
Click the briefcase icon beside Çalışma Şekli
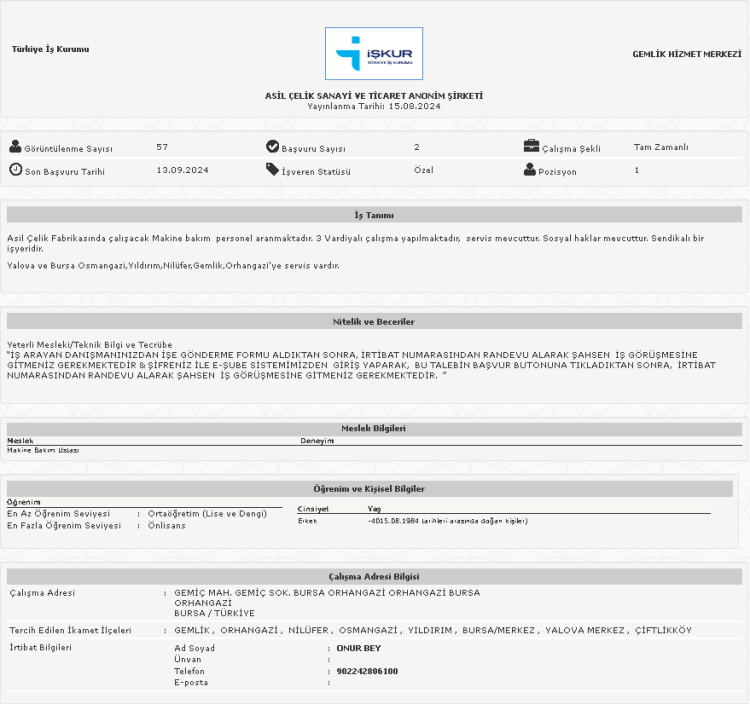(x=531, y=147)
